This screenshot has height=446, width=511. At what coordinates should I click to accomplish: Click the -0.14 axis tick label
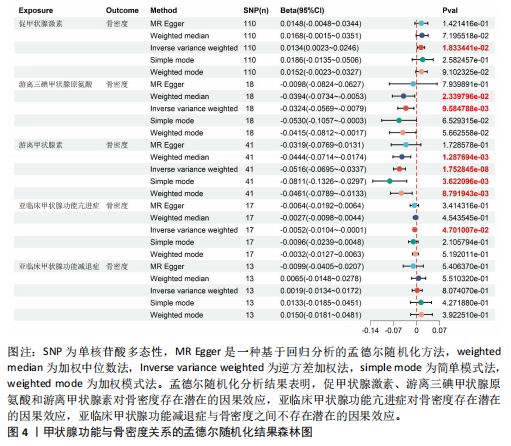click(370, 330)
